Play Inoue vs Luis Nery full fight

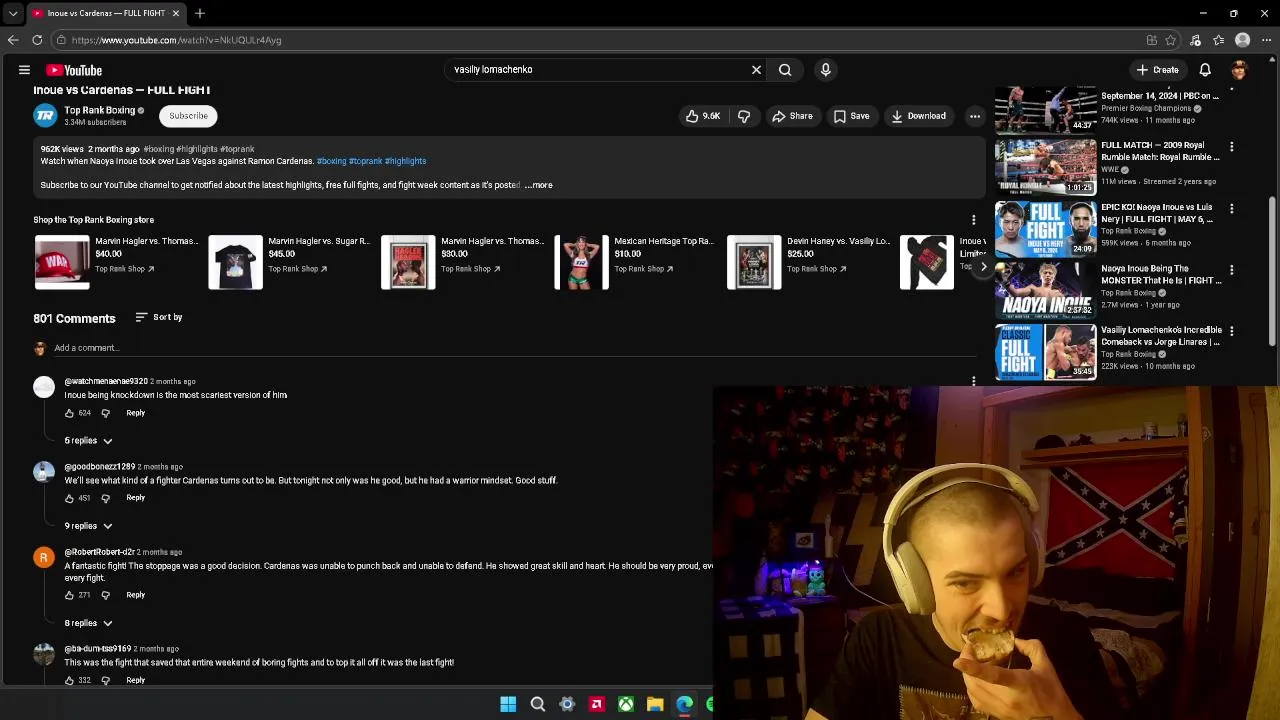coord(1045,229)
